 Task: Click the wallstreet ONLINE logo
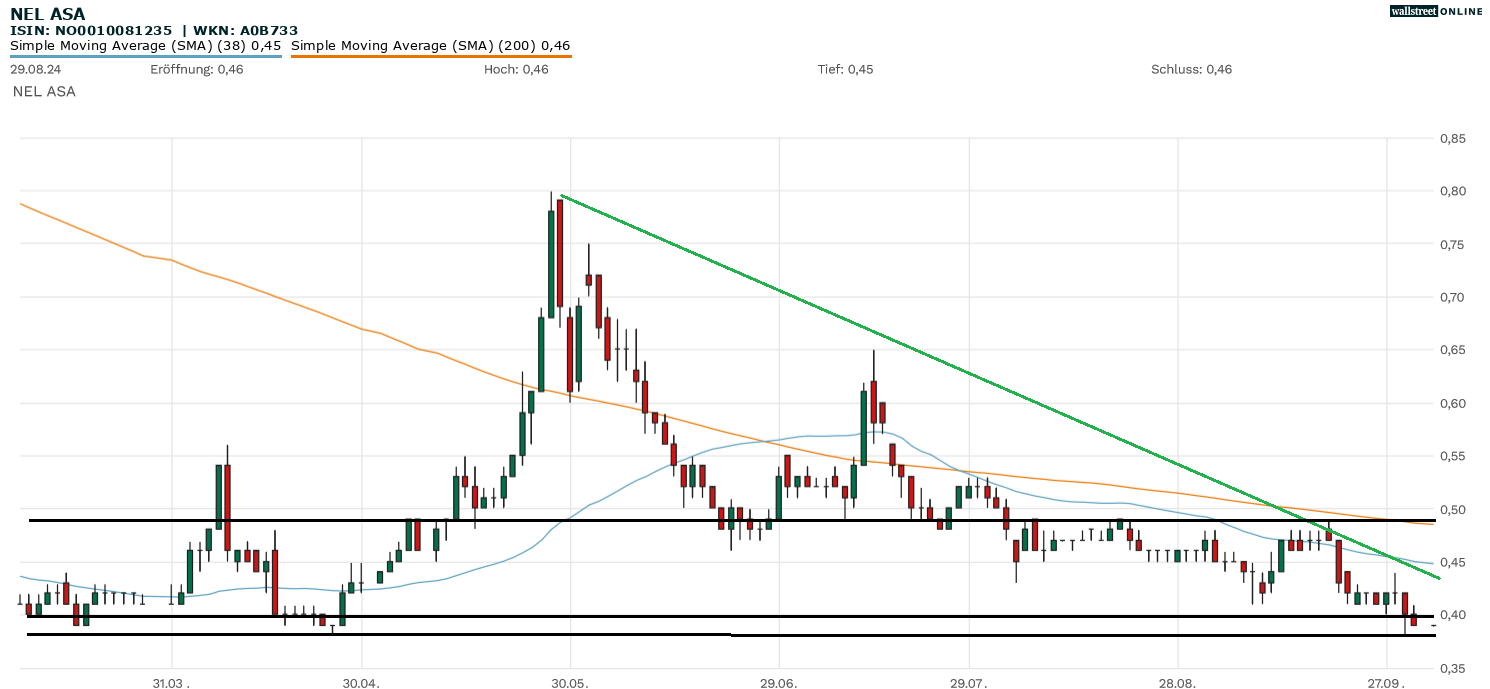tap(1436, 11)
